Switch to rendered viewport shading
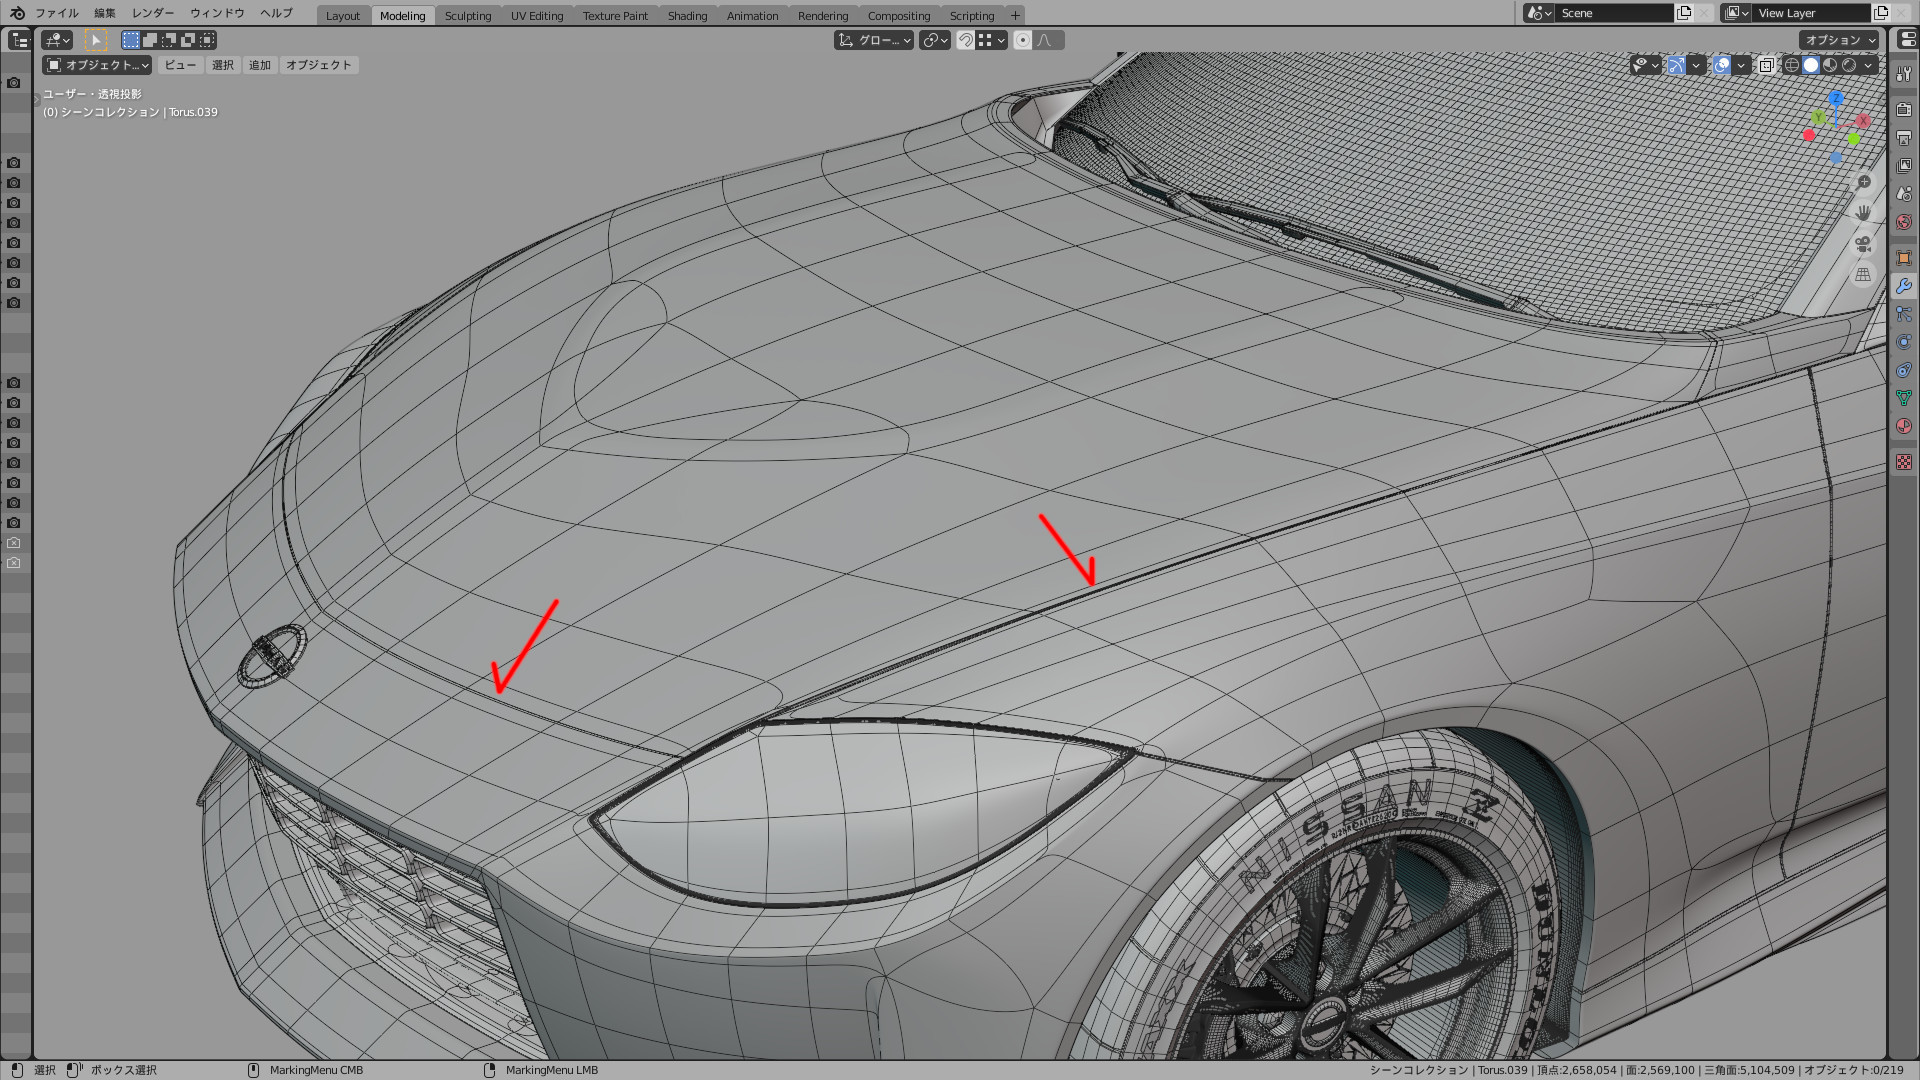The image size is (1920, 1080). click(x=1849, y=65)
